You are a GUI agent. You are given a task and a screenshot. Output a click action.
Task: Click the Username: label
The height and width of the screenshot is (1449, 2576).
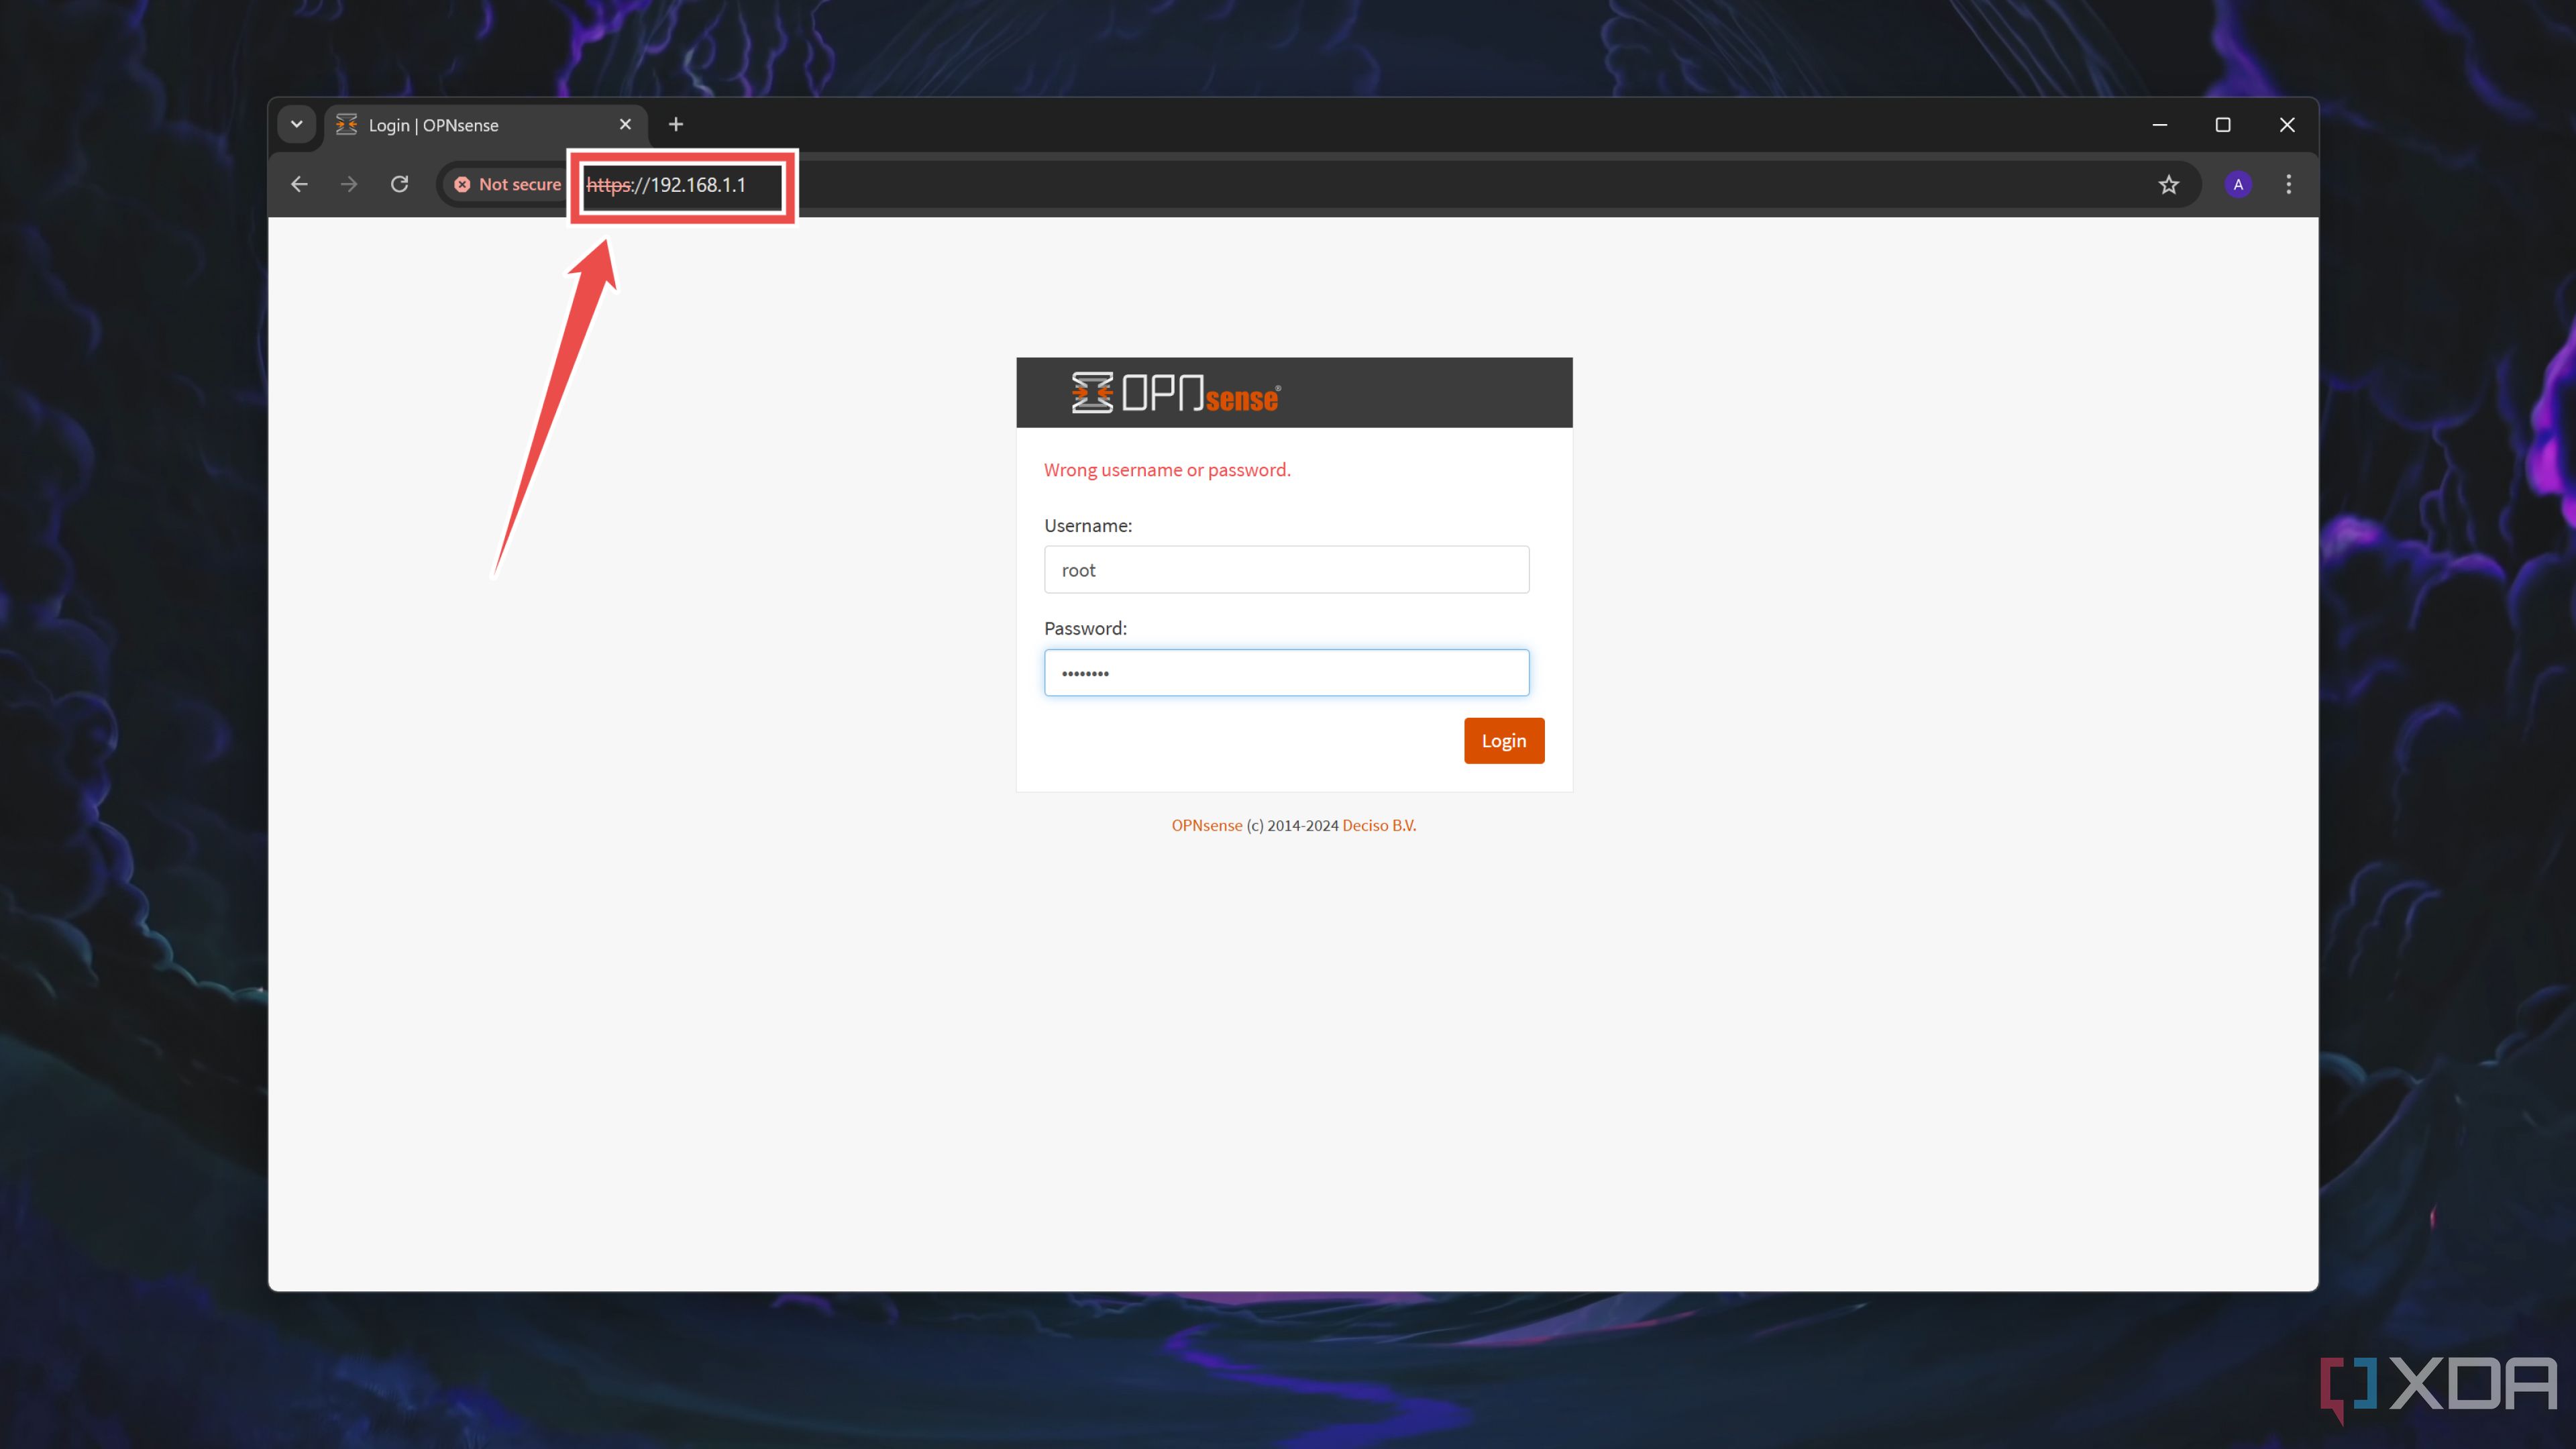tap(1087, 525)
